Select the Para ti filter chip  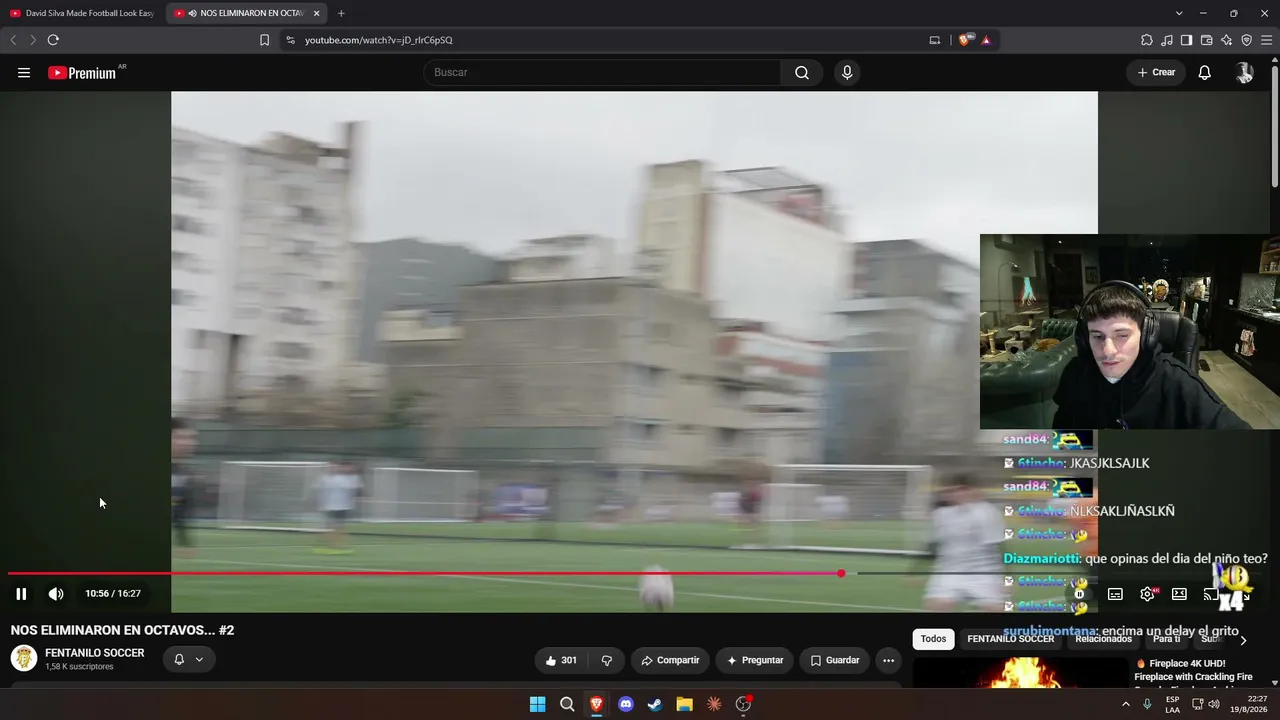1166,639
